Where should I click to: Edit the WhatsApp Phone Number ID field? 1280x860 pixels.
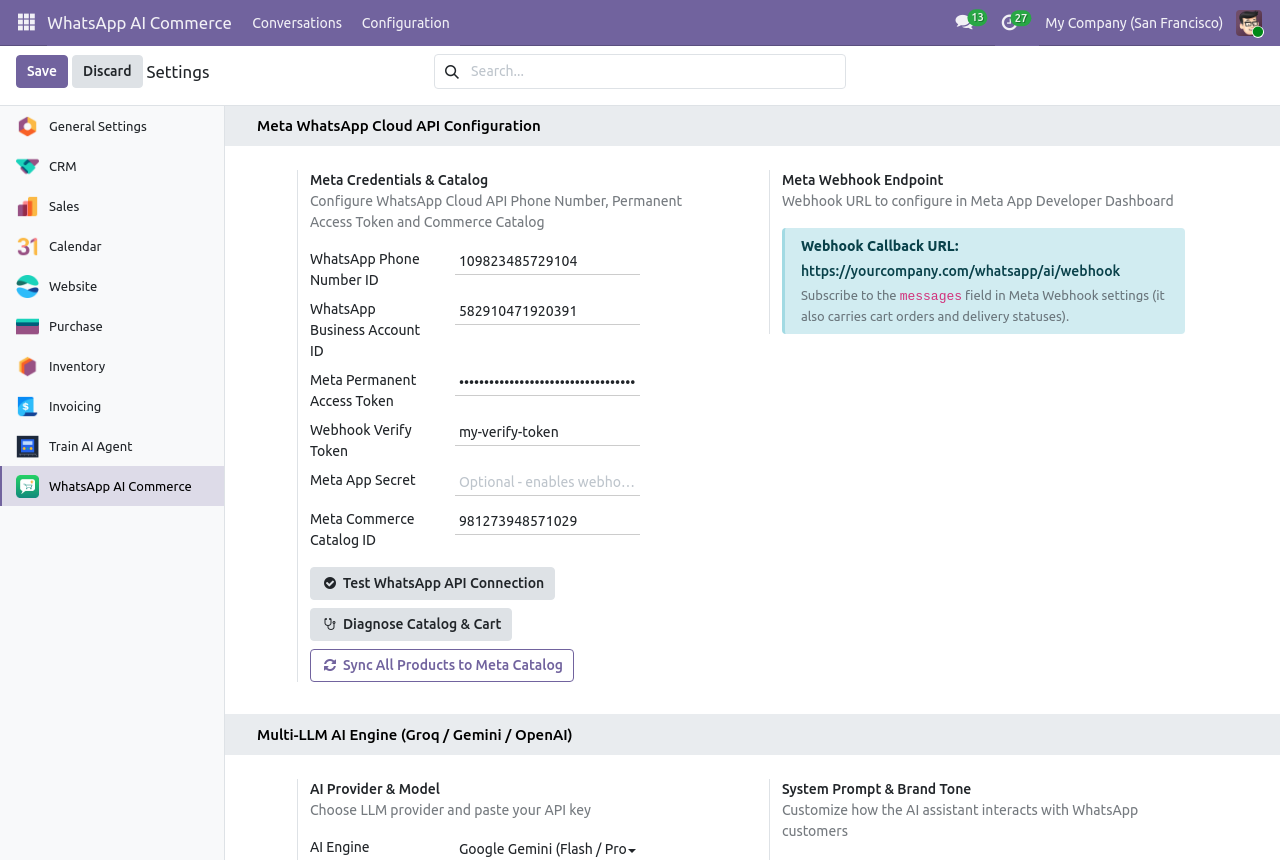[x=547, y=261]
